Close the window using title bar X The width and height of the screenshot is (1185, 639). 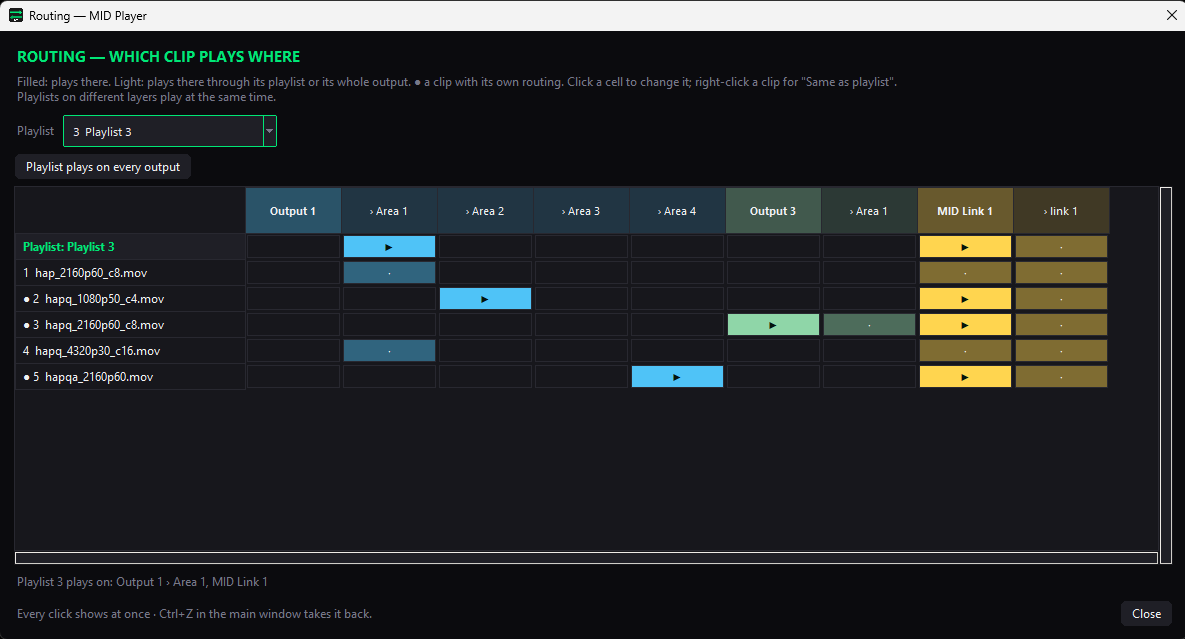tap(1171, 15)
